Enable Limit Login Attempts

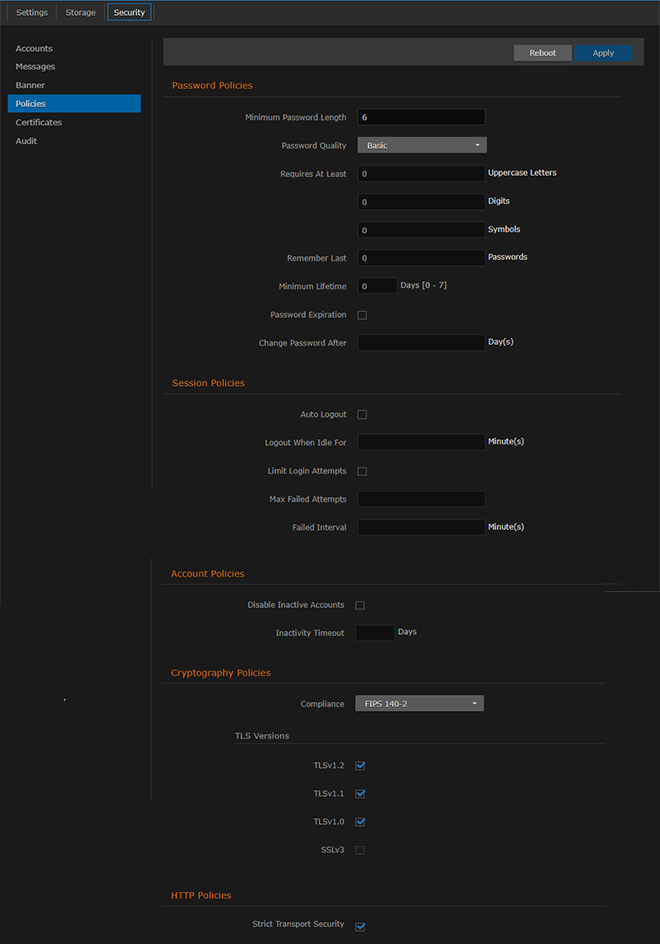tap(361, 470)
